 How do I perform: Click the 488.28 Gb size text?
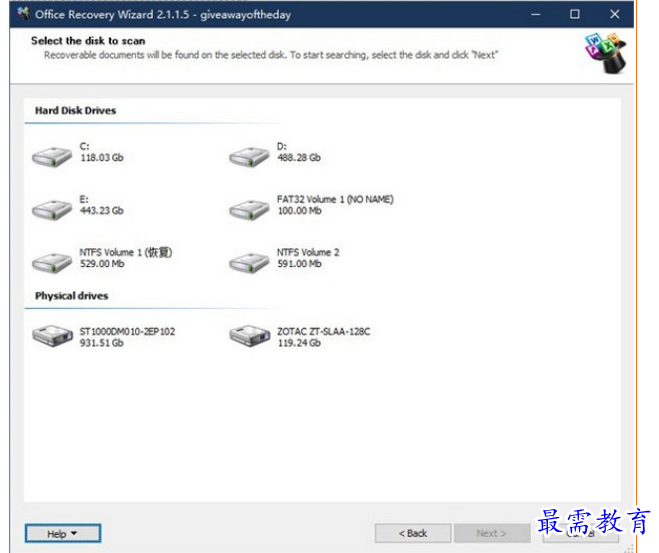299,158
